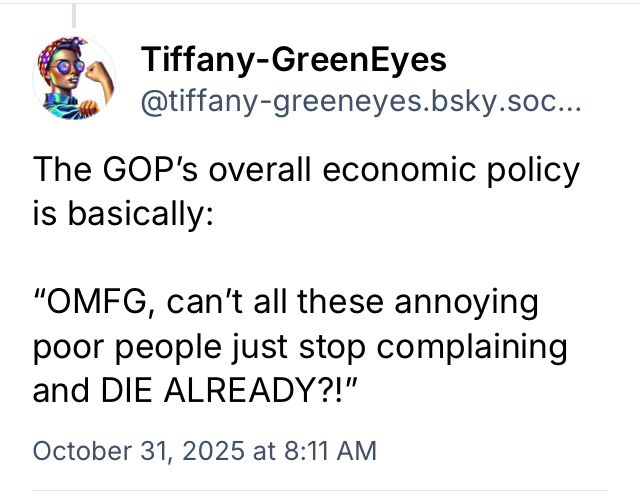
Task: Click the "poor people just stop complaining" line
Action: pyautogui.click(x=300, y=348)
